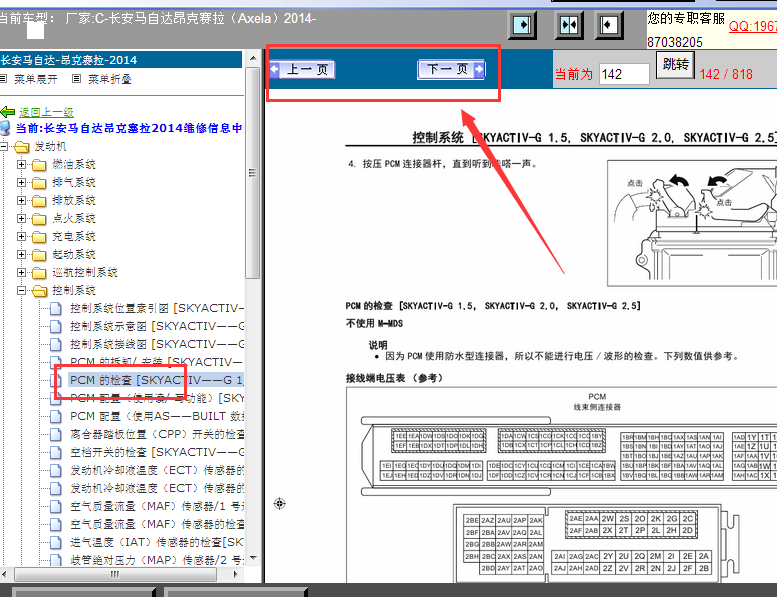Click 菜单折叠 to collapse menu

pos(110,79)
